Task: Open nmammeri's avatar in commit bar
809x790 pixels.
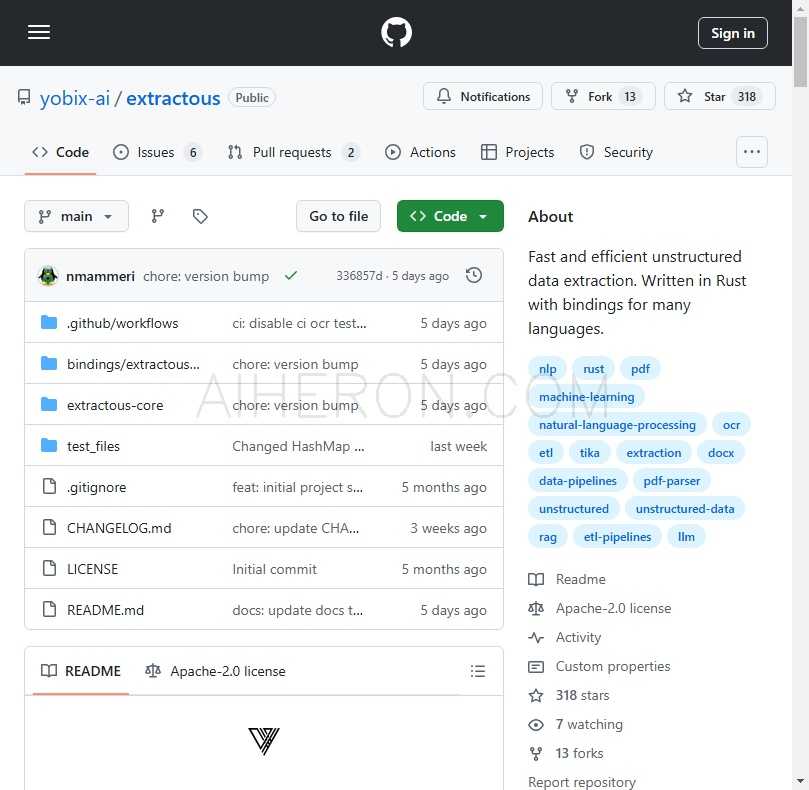Action: [48, 276]
